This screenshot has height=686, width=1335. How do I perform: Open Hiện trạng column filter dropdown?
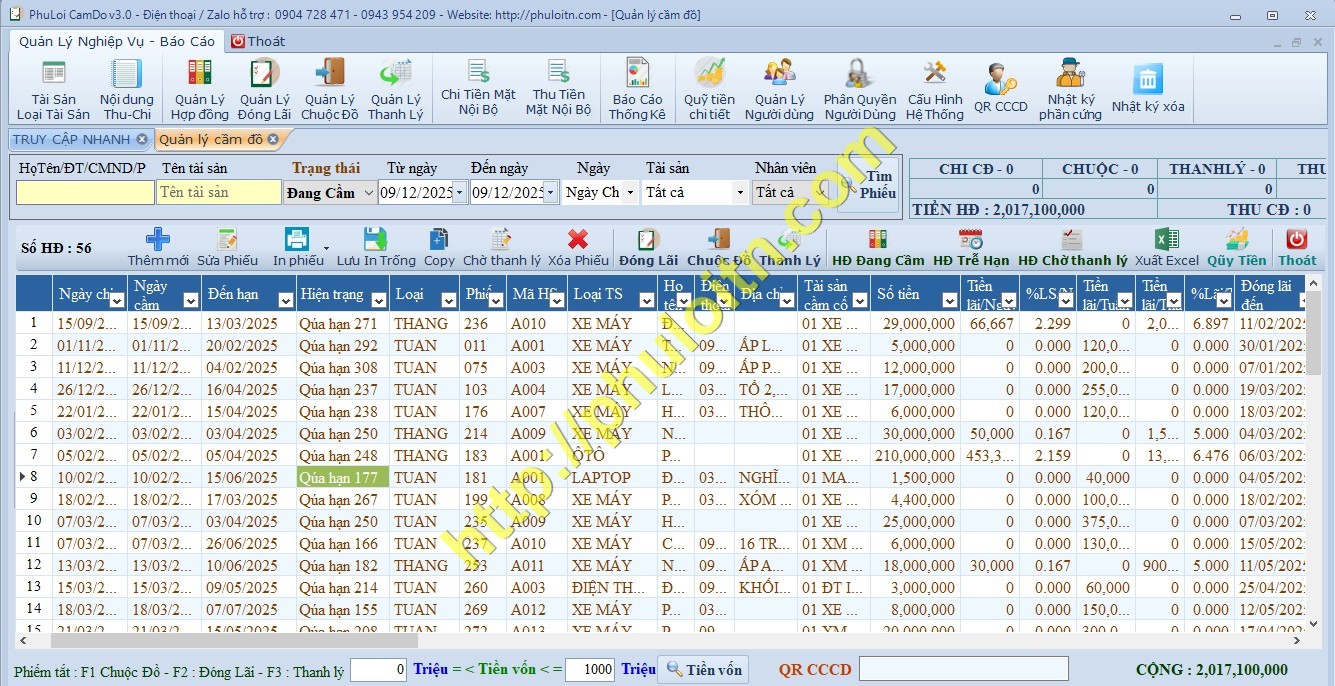[378, 300]
